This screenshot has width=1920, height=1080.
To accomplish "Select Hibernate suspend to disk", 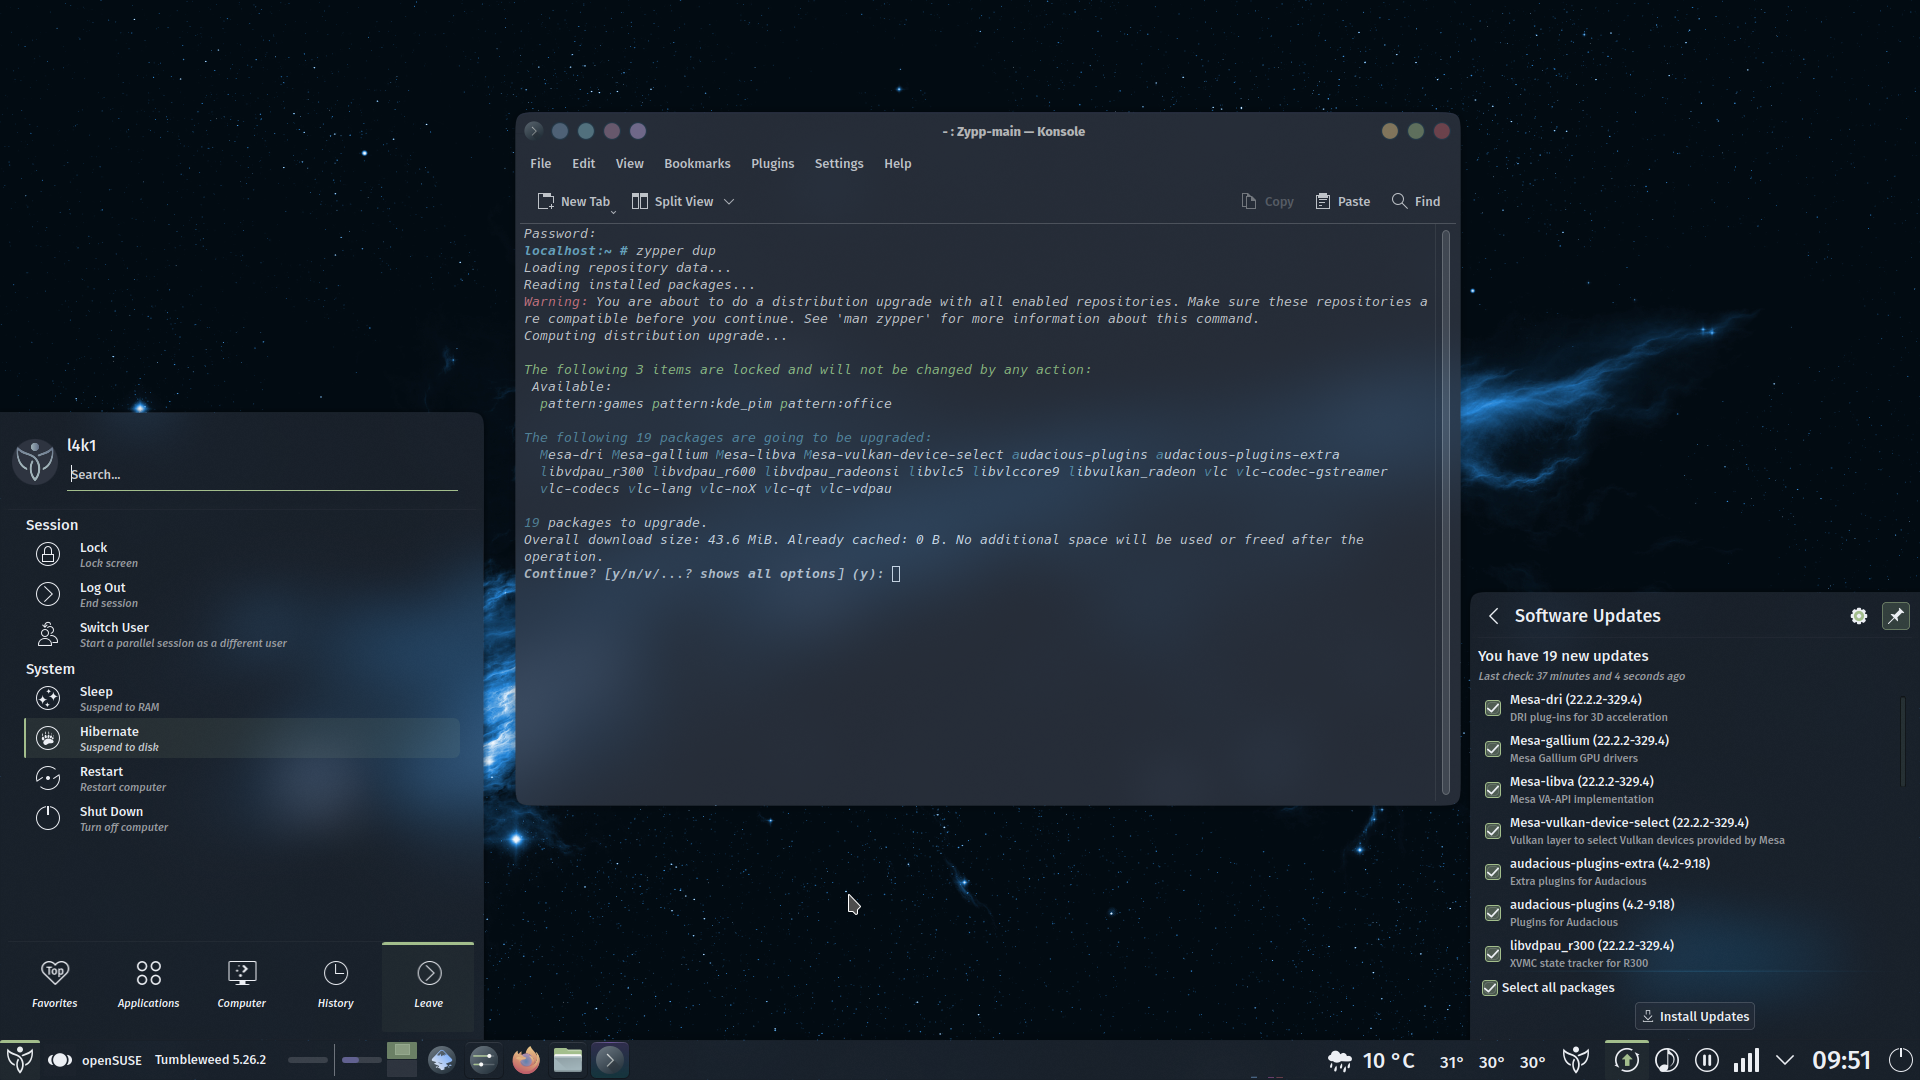I will pyautogui.click(x=242, y=738).
